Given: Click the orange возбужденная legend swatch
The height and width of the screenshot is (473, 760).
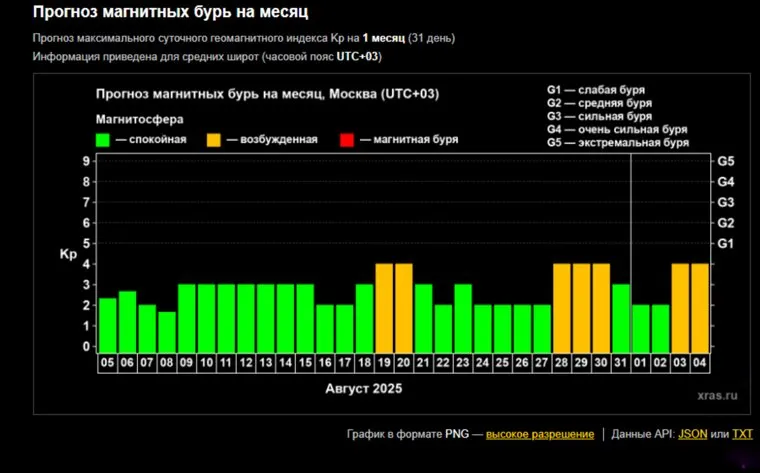Looking at the screenshot, I should click(214, 139).
